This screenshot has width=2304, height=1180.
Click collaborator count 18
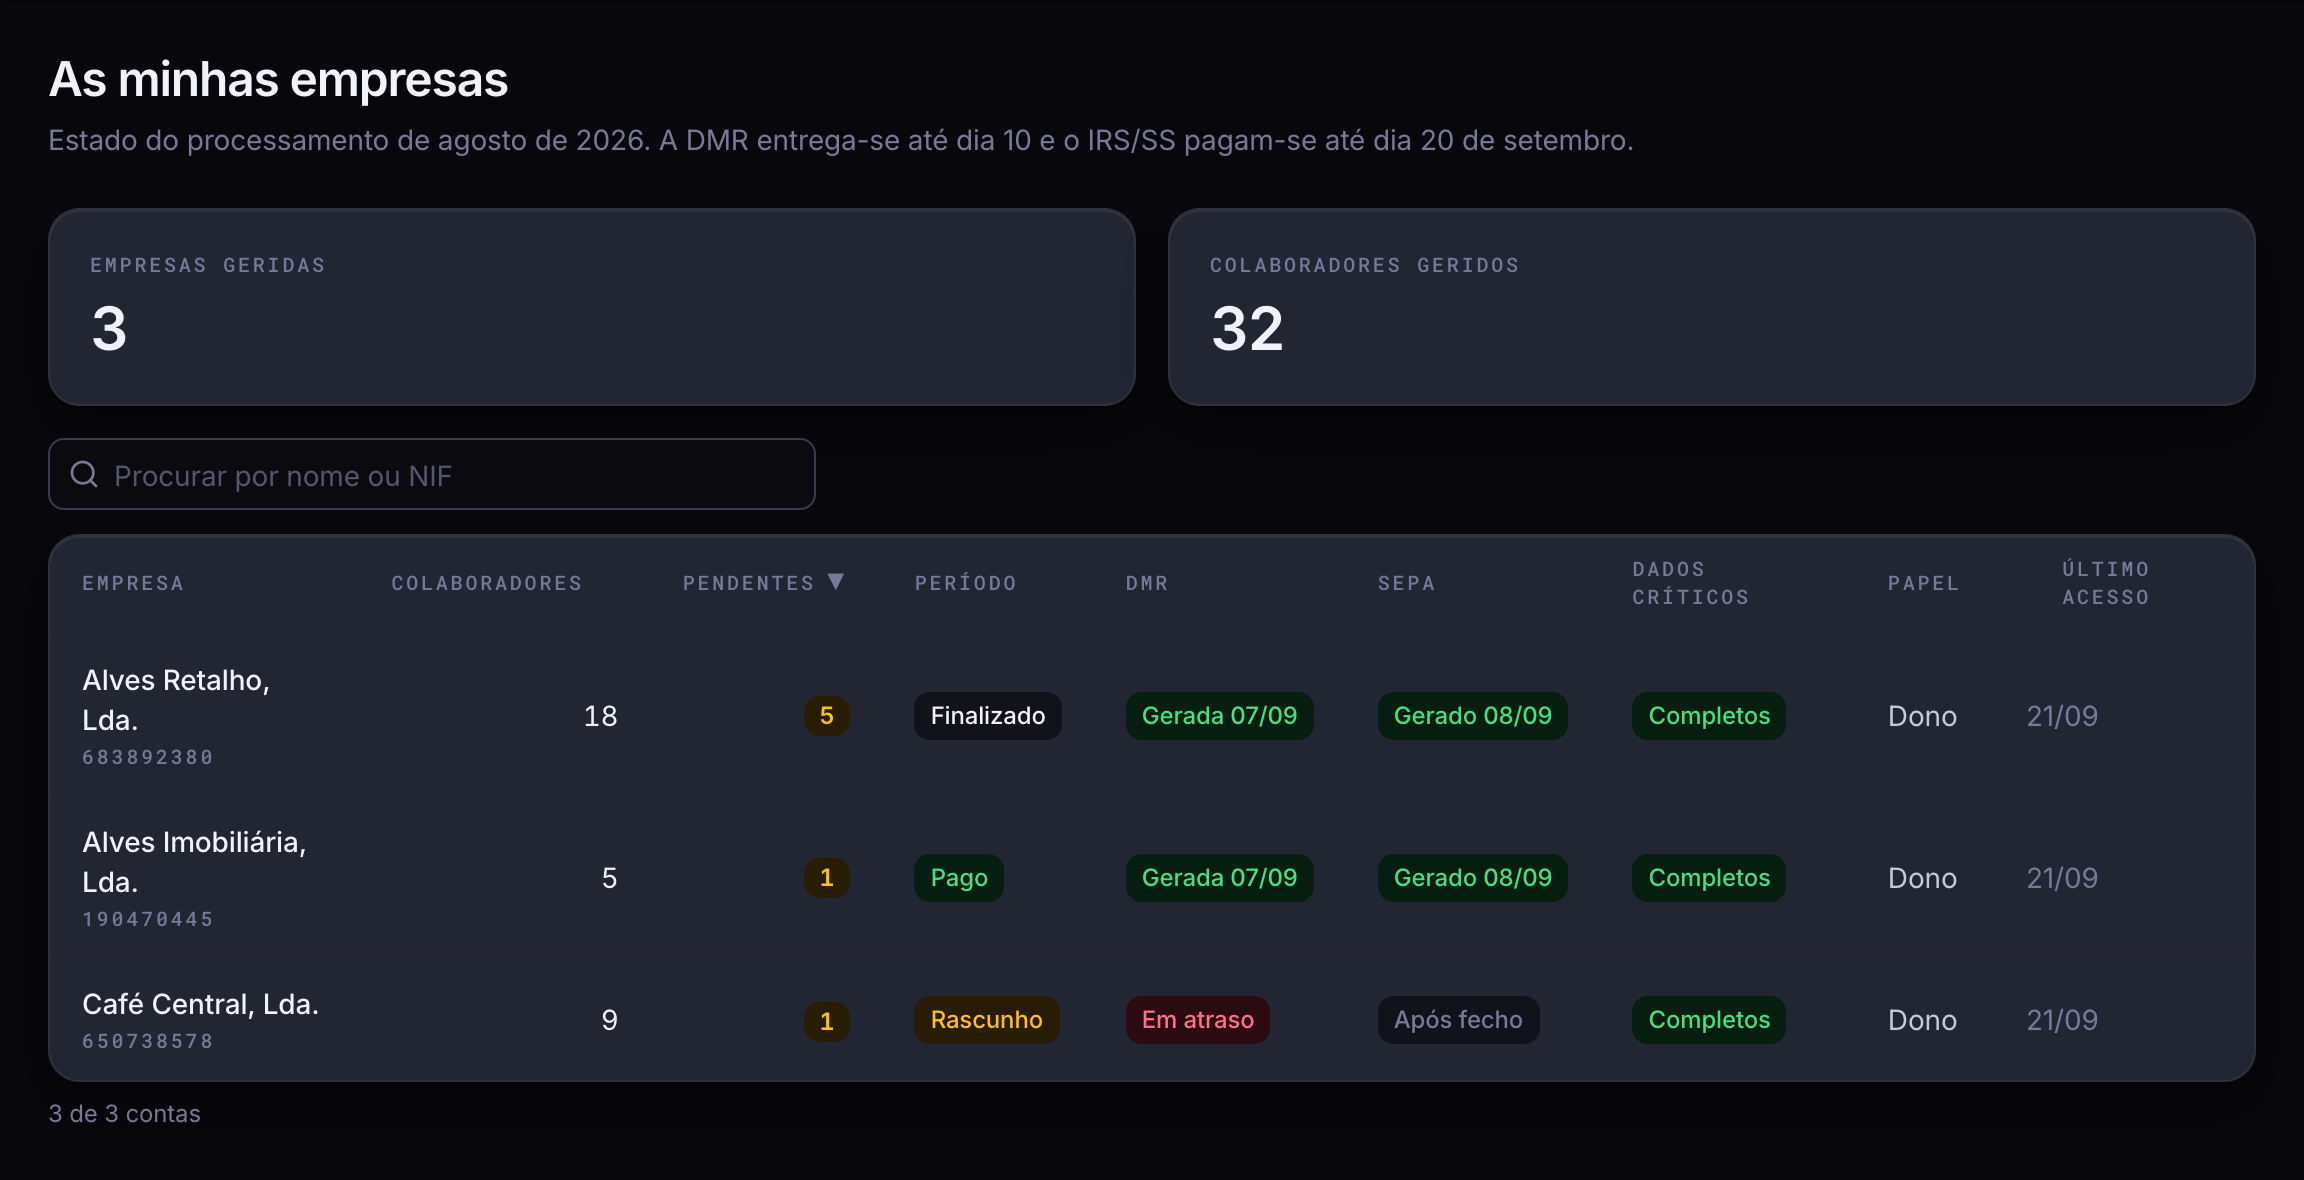600,716
